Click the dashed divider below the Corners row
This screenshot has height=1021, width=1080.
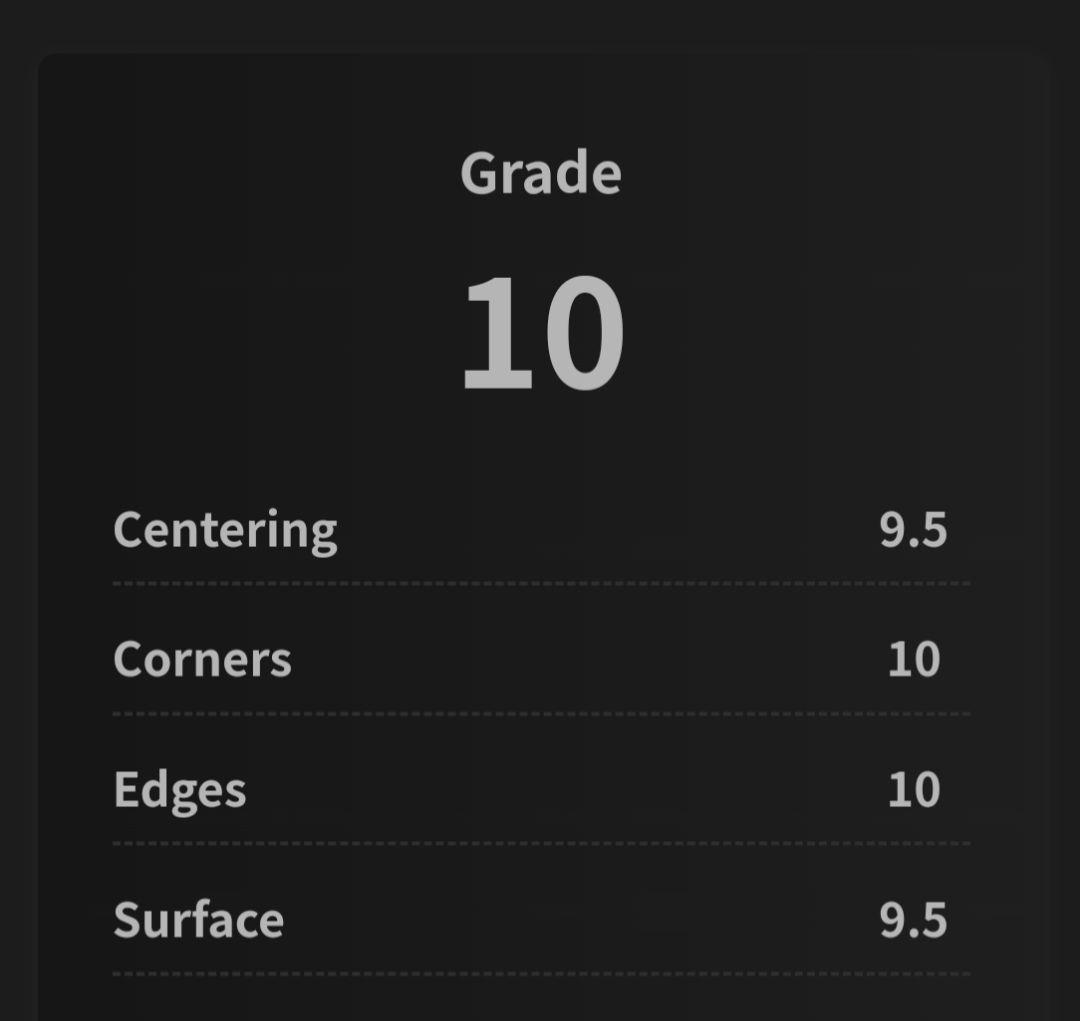point(540,714)
